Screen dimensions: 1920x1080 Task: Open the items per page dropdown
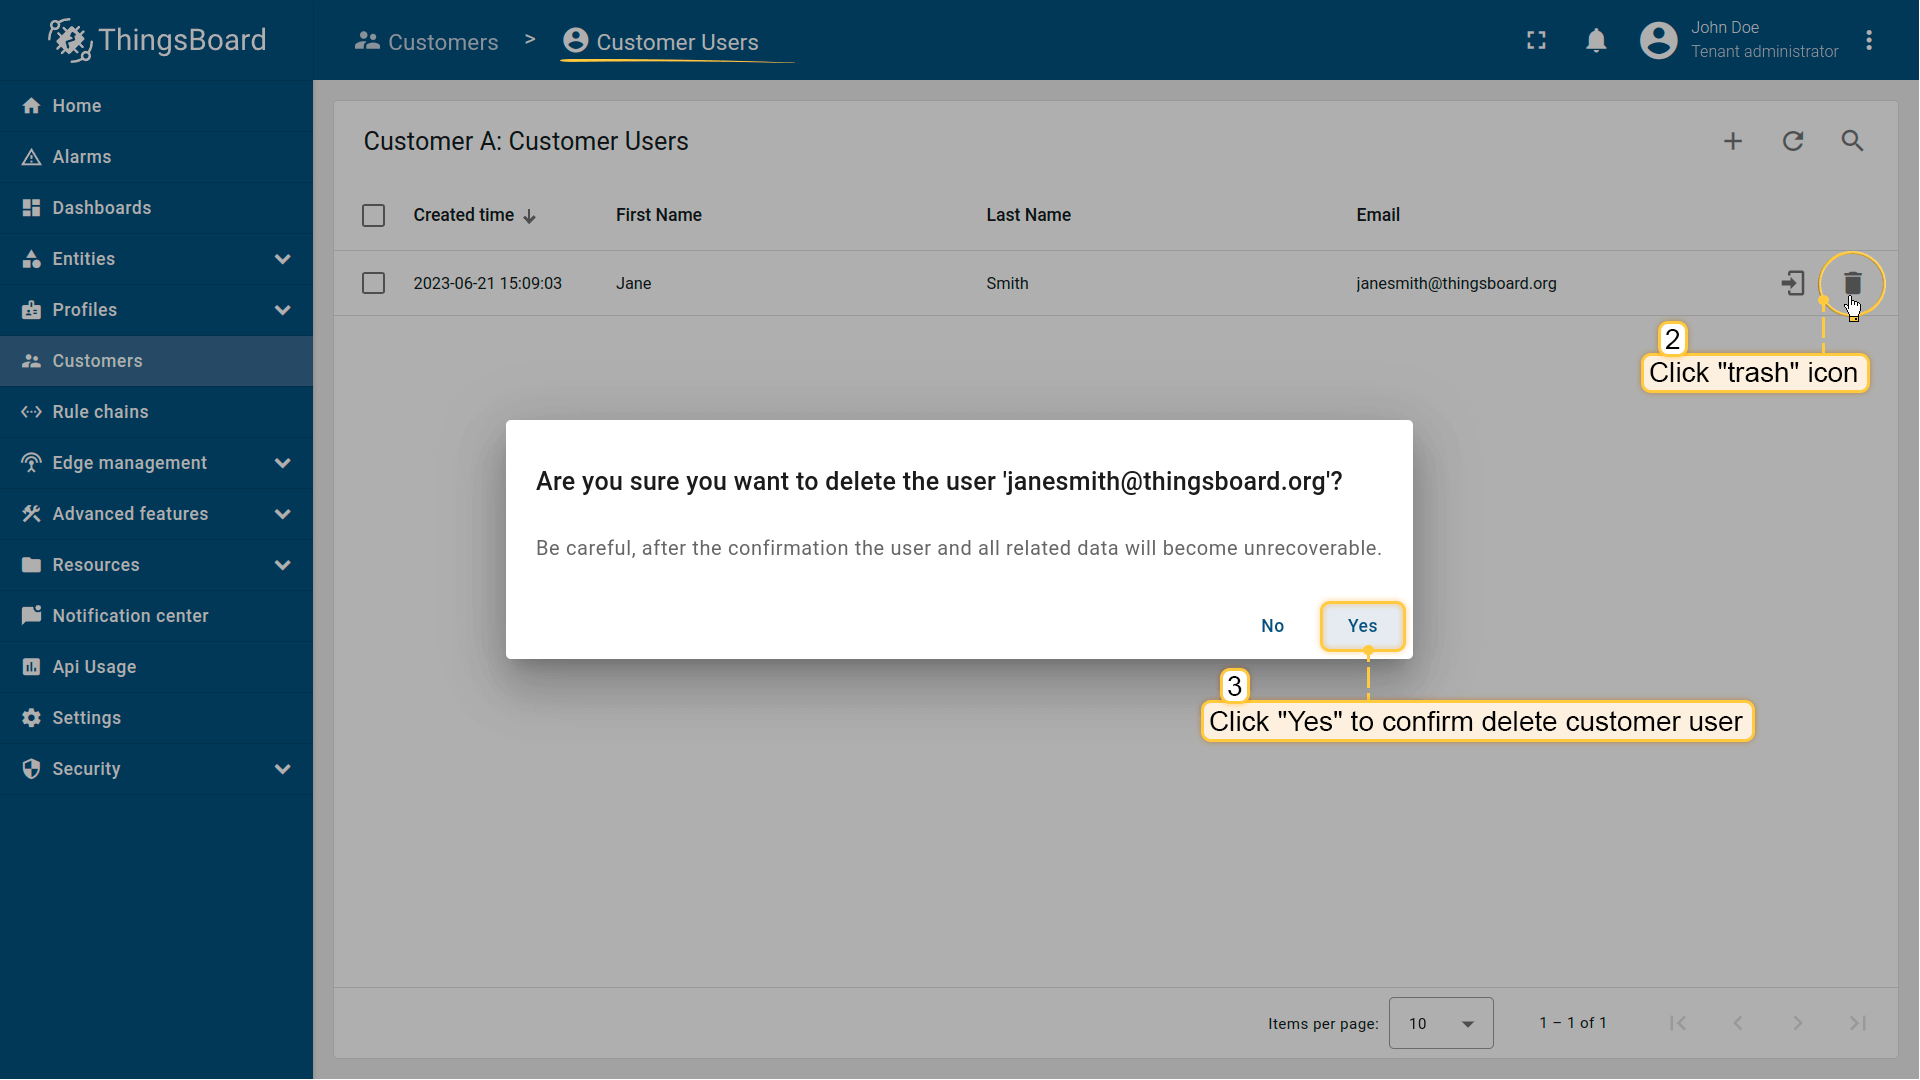[x=1440, y=1023]
